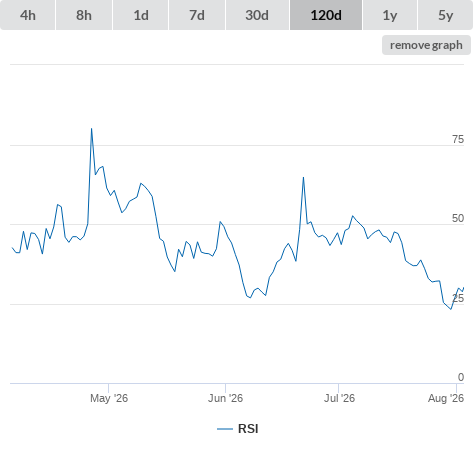Click the remove graph button
This screenshot has height=455, width=474.
click(x=426, y=45)
